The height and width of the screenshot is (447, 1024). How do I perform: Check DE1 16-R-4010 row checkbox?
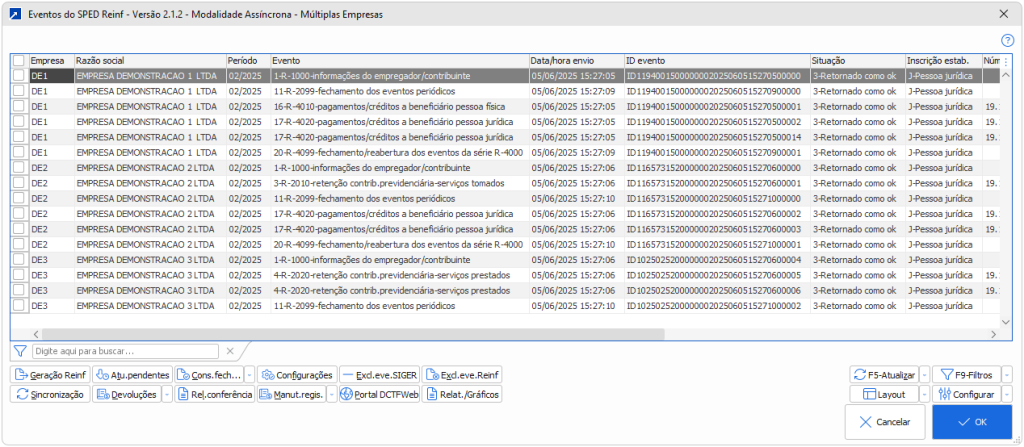click(x=19, y=106)
